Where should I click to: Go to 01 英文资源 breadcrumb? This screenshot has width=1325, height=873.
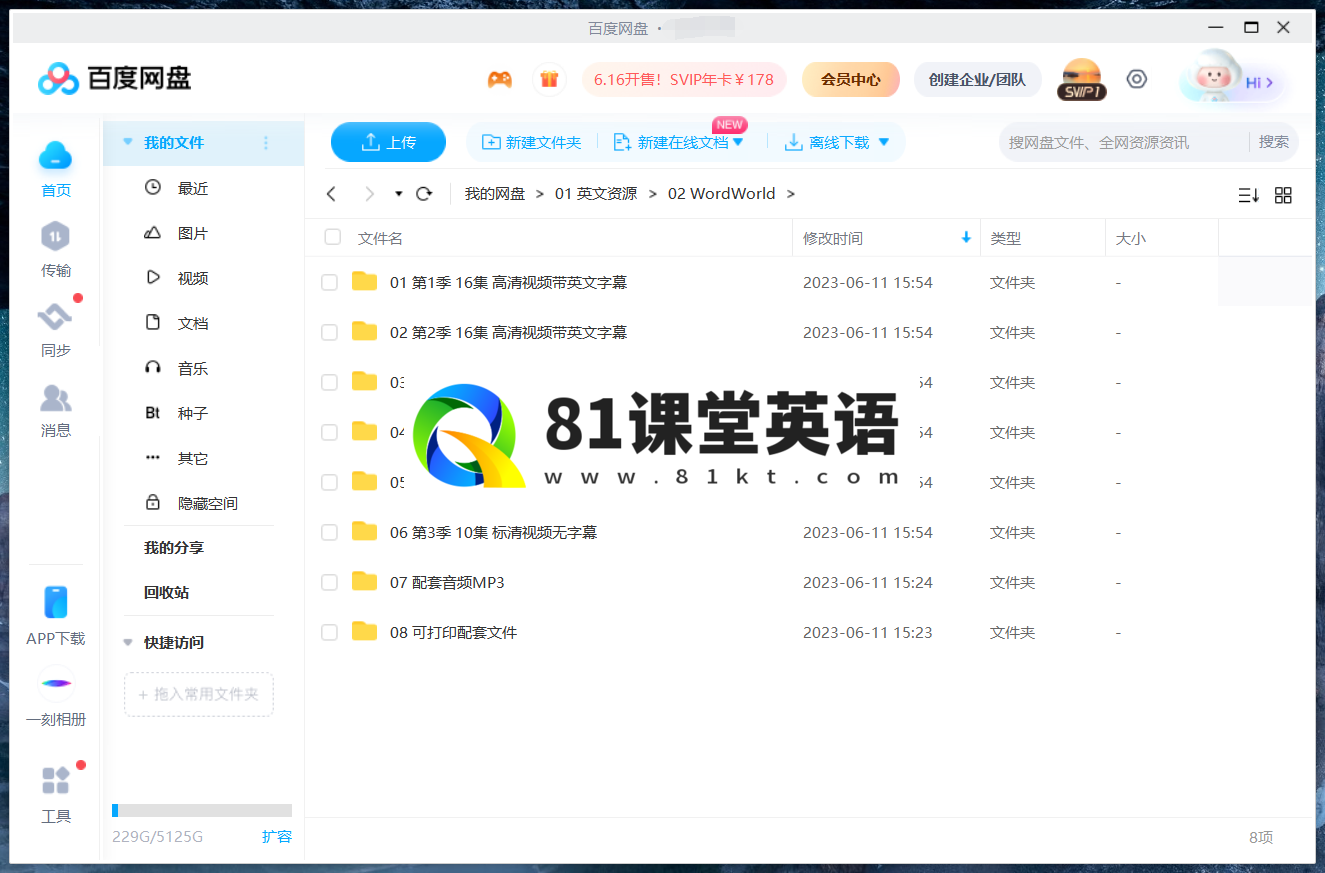tap(596, 194)
